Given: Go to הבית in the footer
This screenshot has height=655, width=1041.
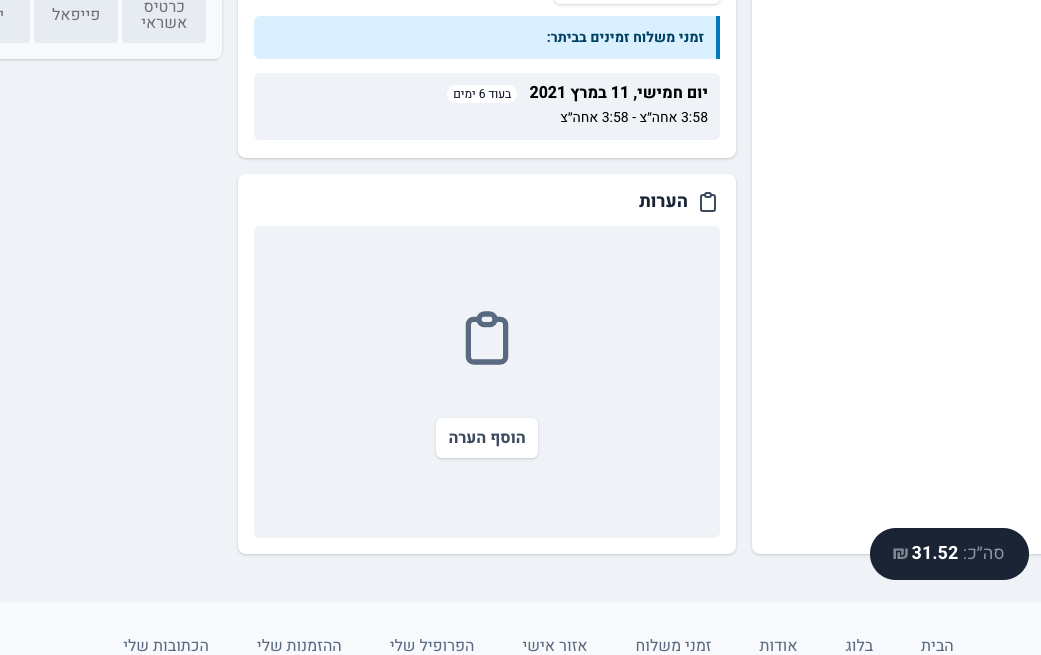Looking at the screenshot, I should [937, 645].
